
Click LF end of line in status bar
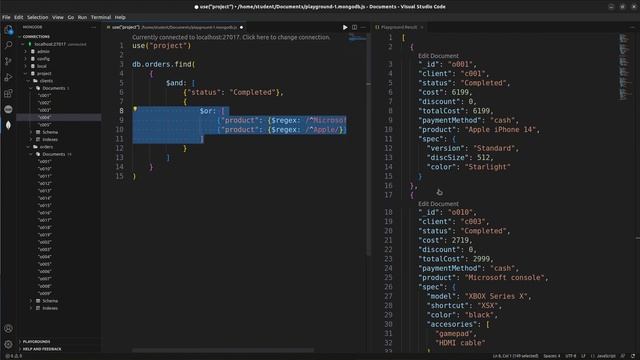[583, 356]
